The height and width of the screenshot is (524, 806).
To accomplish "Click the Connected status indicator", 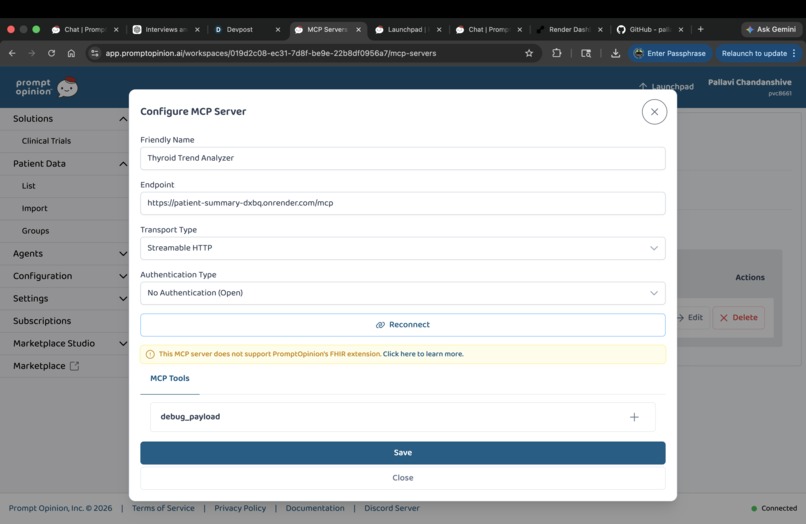I will [x=774, y=508].
